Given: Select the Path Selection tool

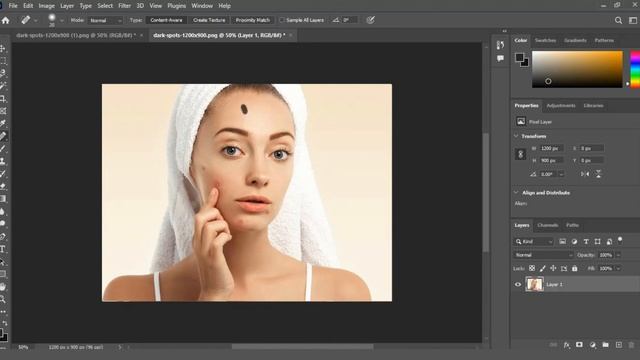Looking at the screenshot, I should point(3,262).
